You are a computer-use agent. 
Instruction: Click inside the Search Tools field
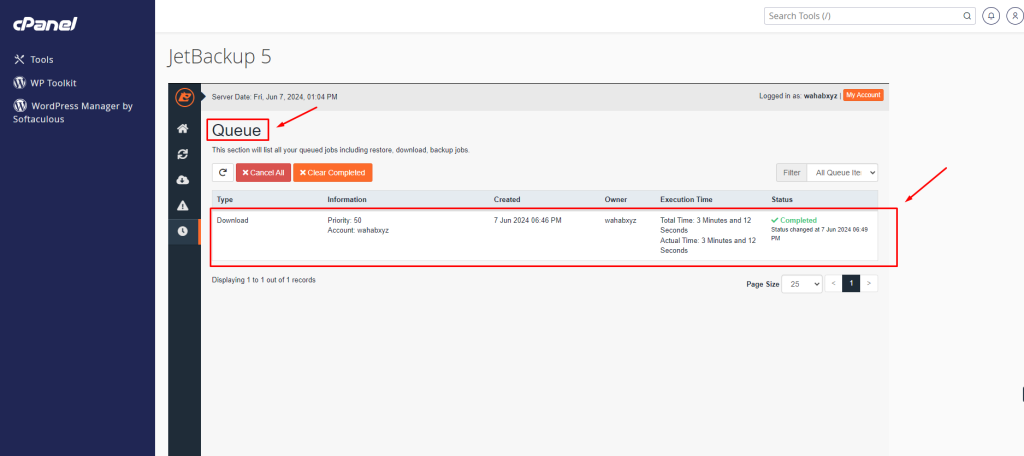tap(865, 16)
